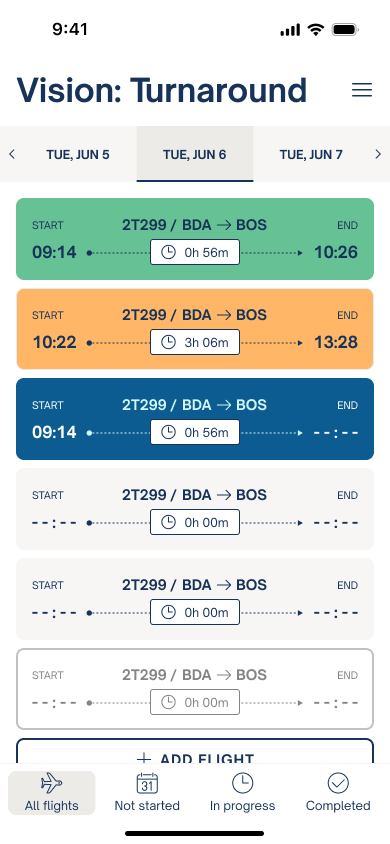Image resolution: width=390 pixels, height=844 pixels.
Task: Open the blue in-progress flight card
Action: pos(195,419)
